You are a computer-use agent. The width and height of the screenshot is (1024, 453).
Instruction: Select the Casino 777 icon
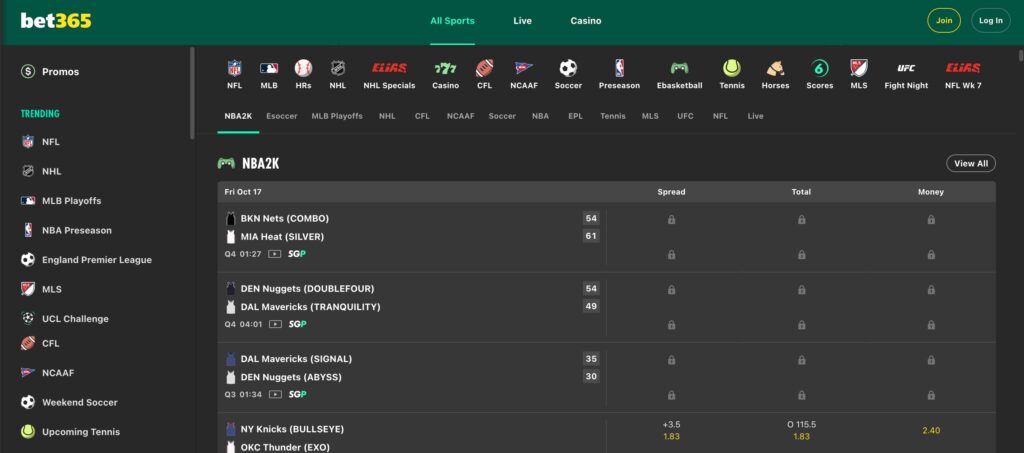(x=445, y=69)
